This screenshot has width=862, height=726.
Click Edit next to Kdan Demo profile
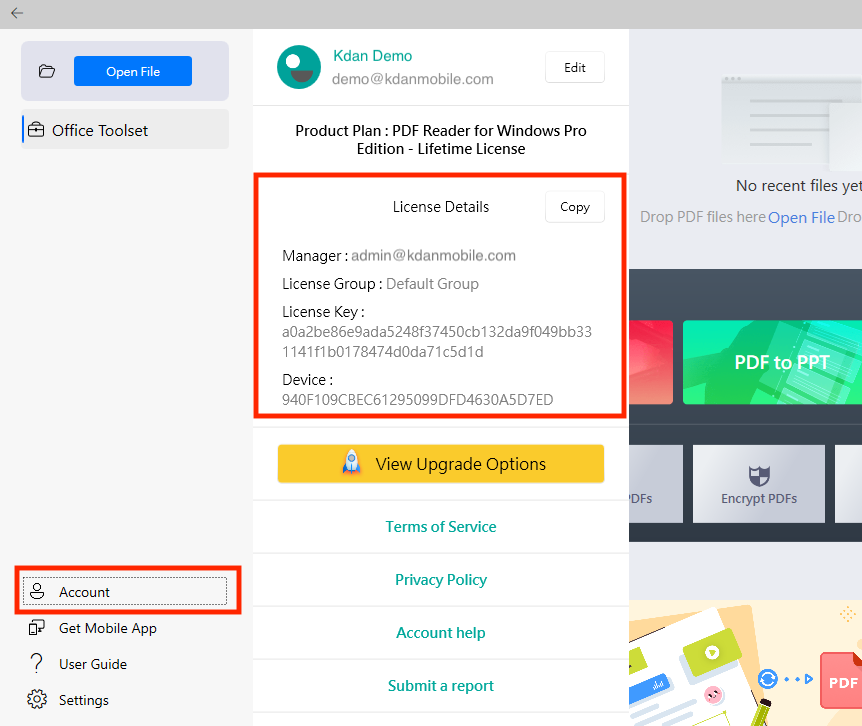coord(574,67)
